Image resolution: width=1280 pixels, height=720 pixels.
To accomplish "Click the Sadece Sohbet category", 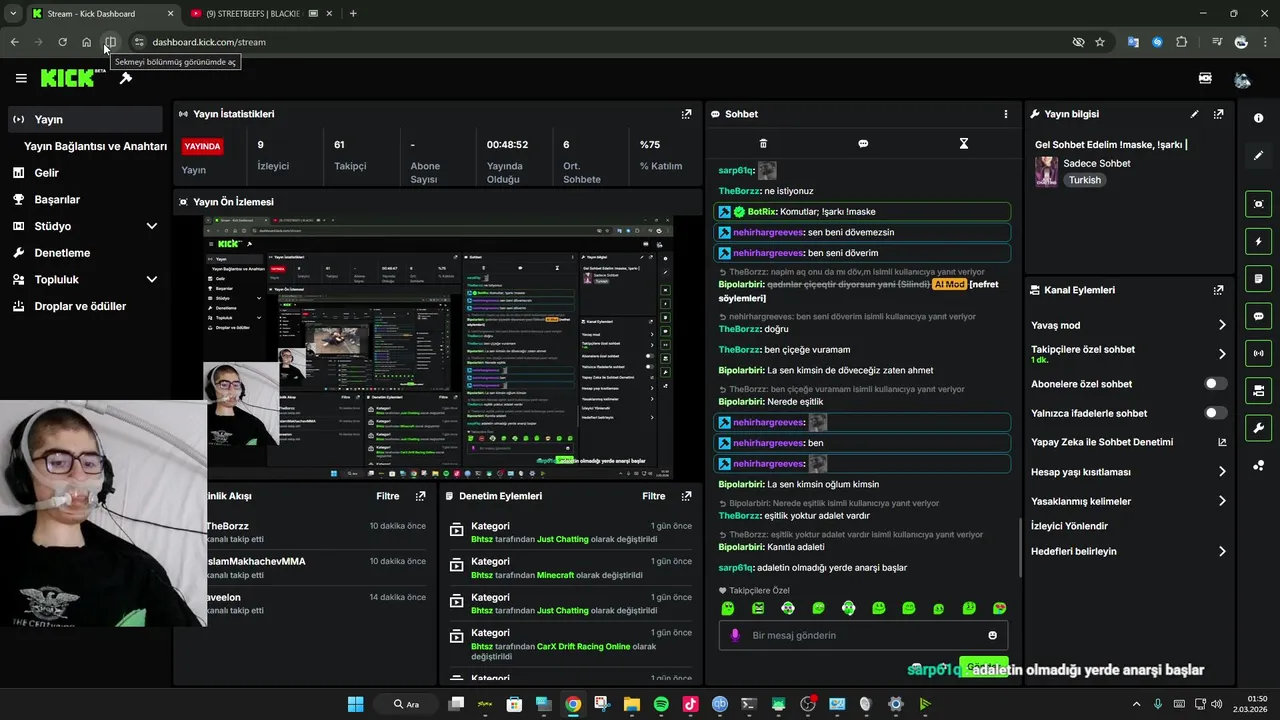I will pos(1096,163).
